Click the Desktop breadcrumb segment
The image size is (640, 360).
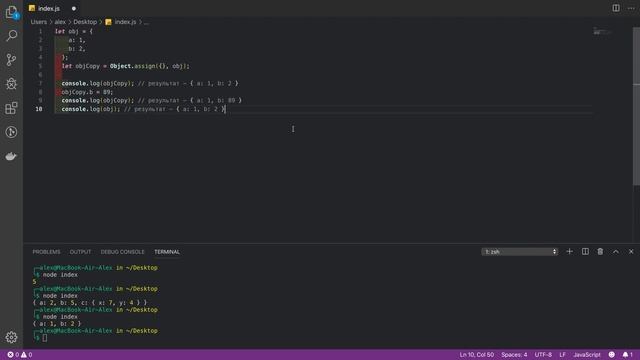pos(85,22)
